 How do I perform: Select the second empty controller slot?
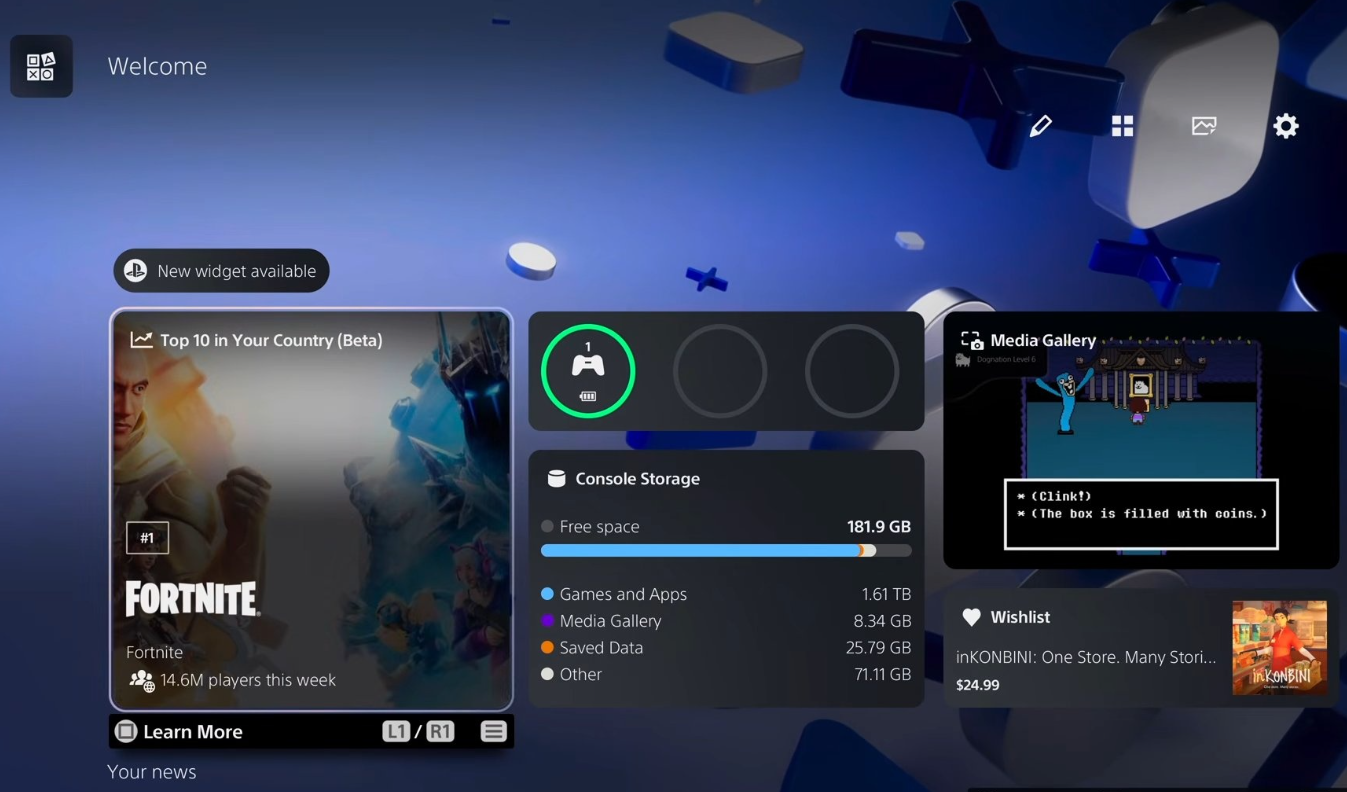click(720, 371)
